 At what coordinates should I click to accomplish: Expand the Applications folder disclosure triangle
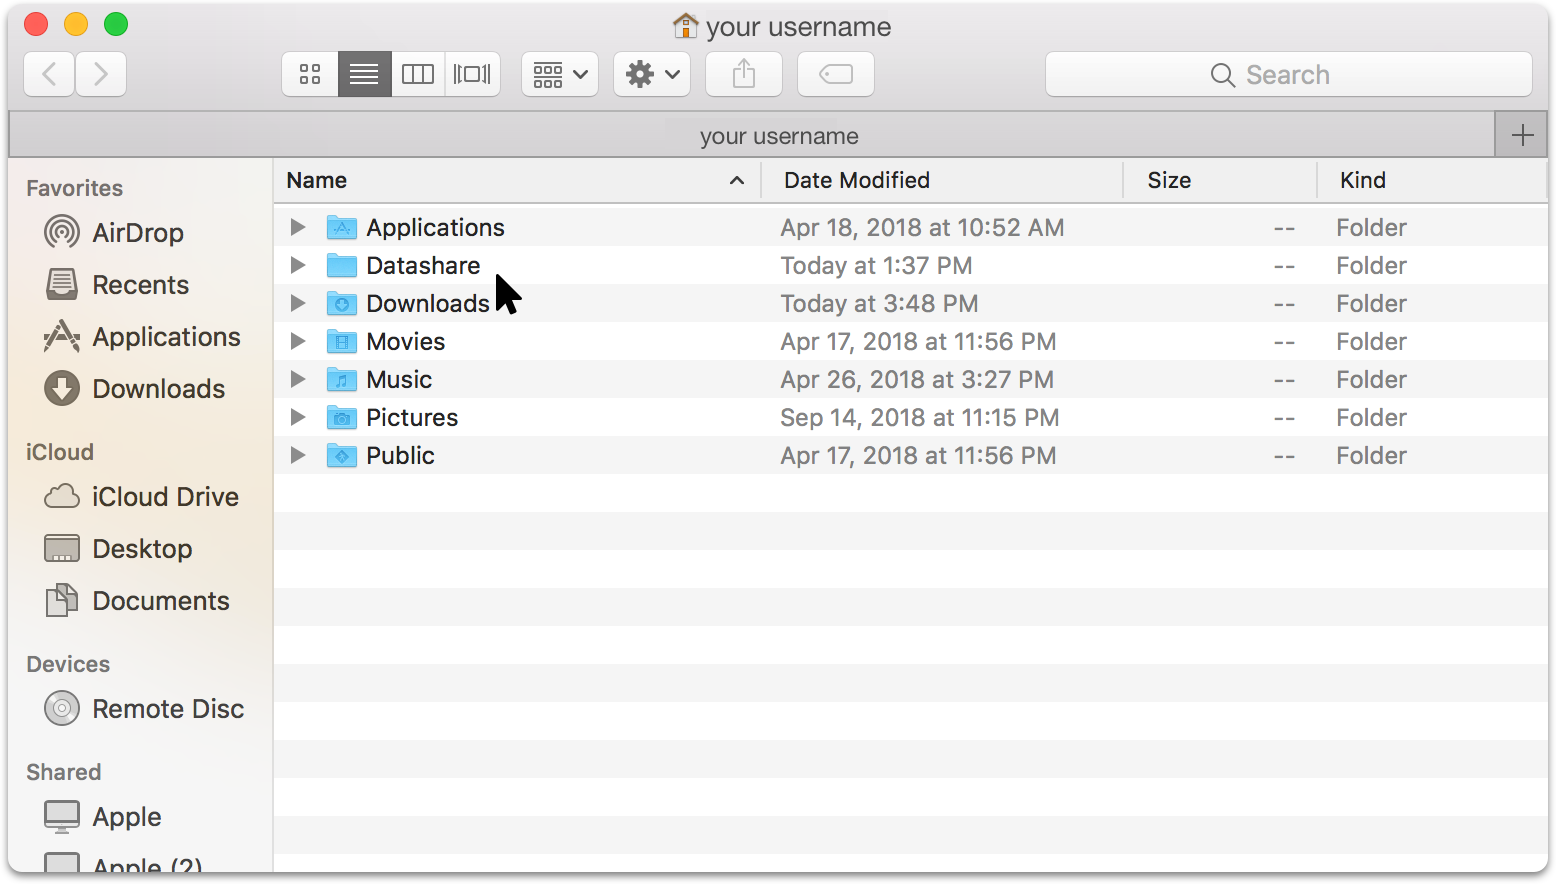[x=298, y=227]
